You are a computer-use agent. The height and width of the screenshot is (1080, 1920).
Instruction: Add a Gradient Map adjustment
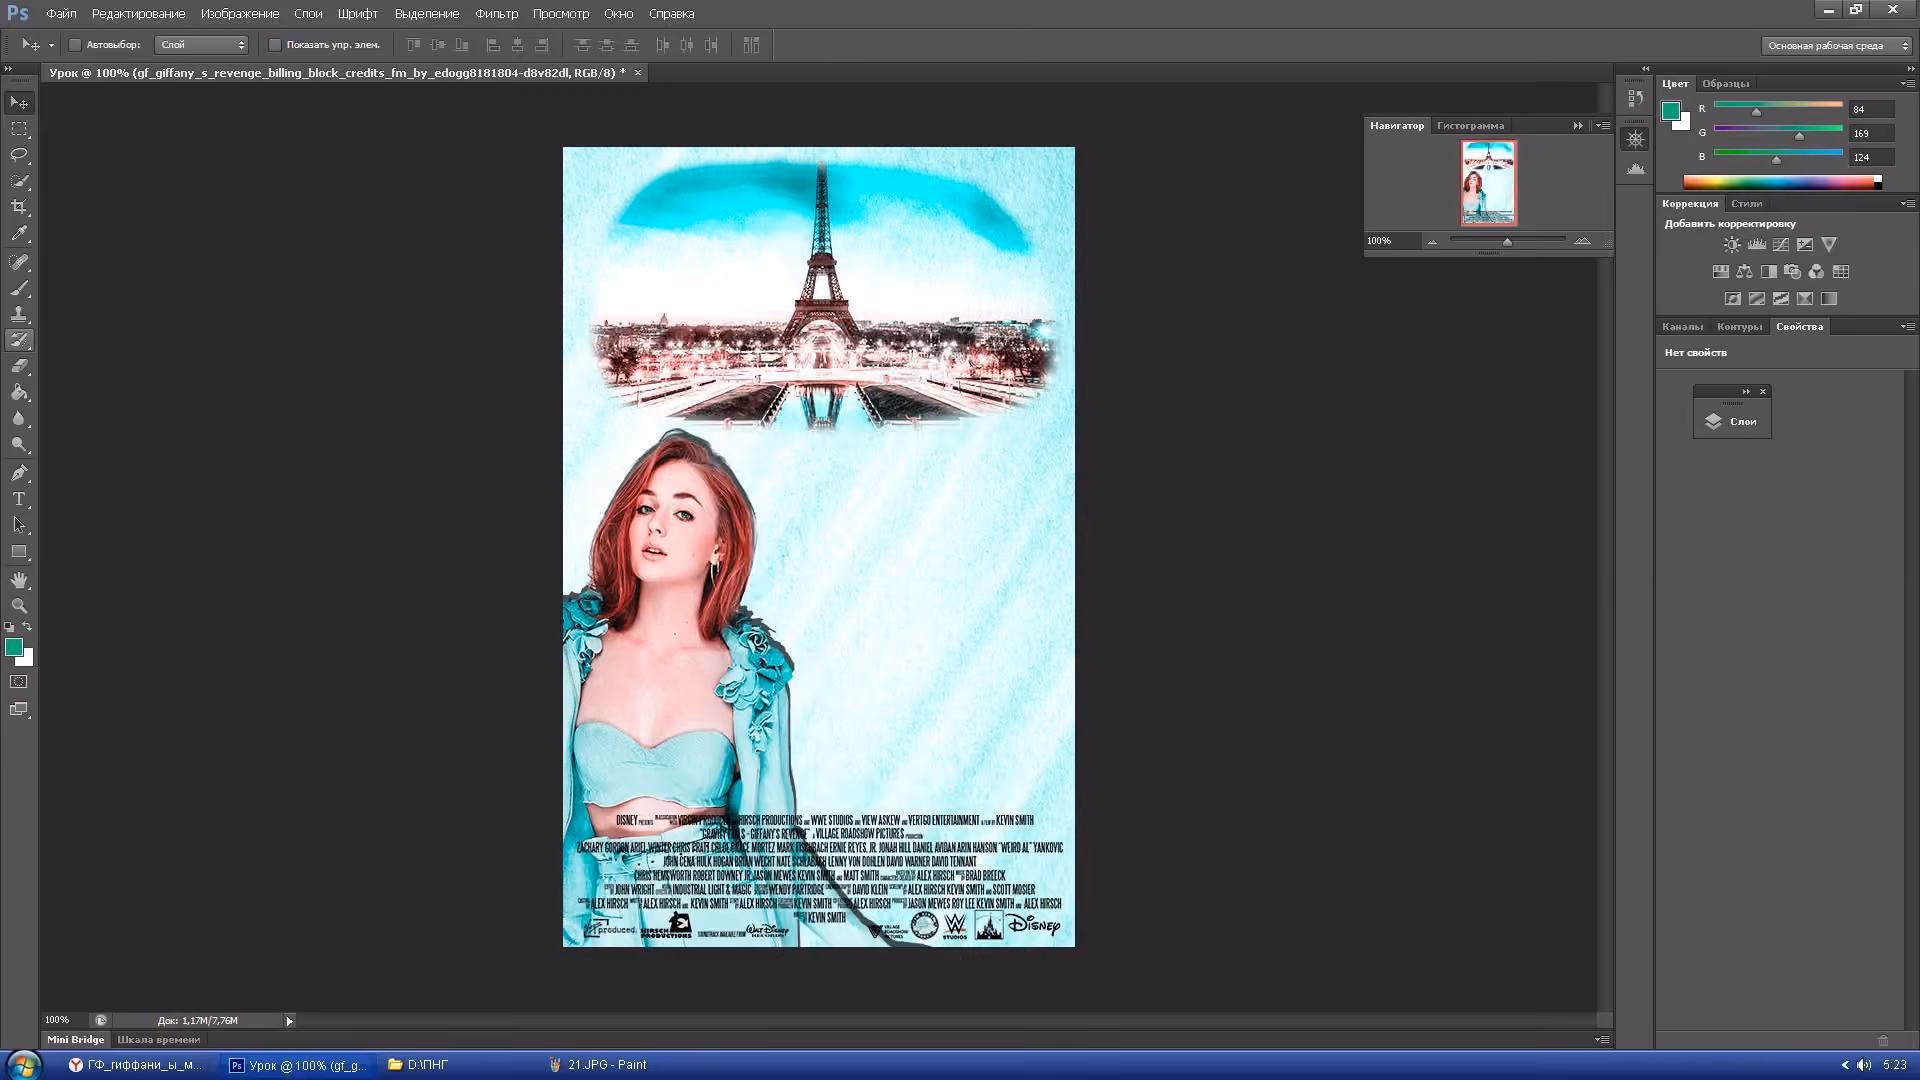click(1829, 298)
